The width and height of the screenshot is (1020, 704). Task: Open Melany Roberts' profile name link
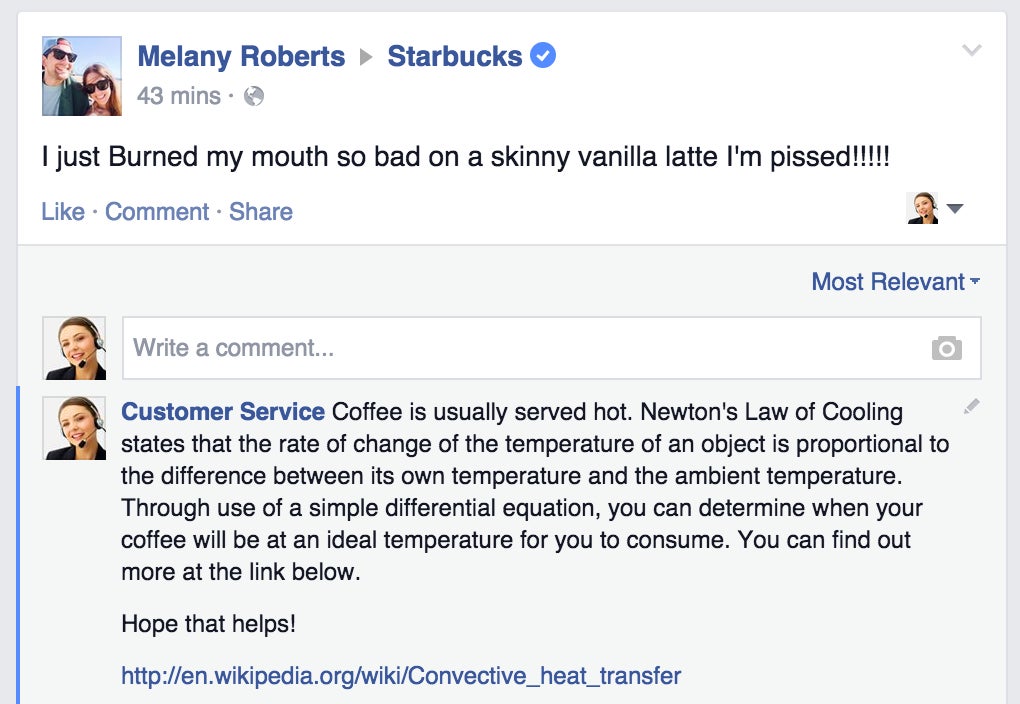tap(241, 56)
